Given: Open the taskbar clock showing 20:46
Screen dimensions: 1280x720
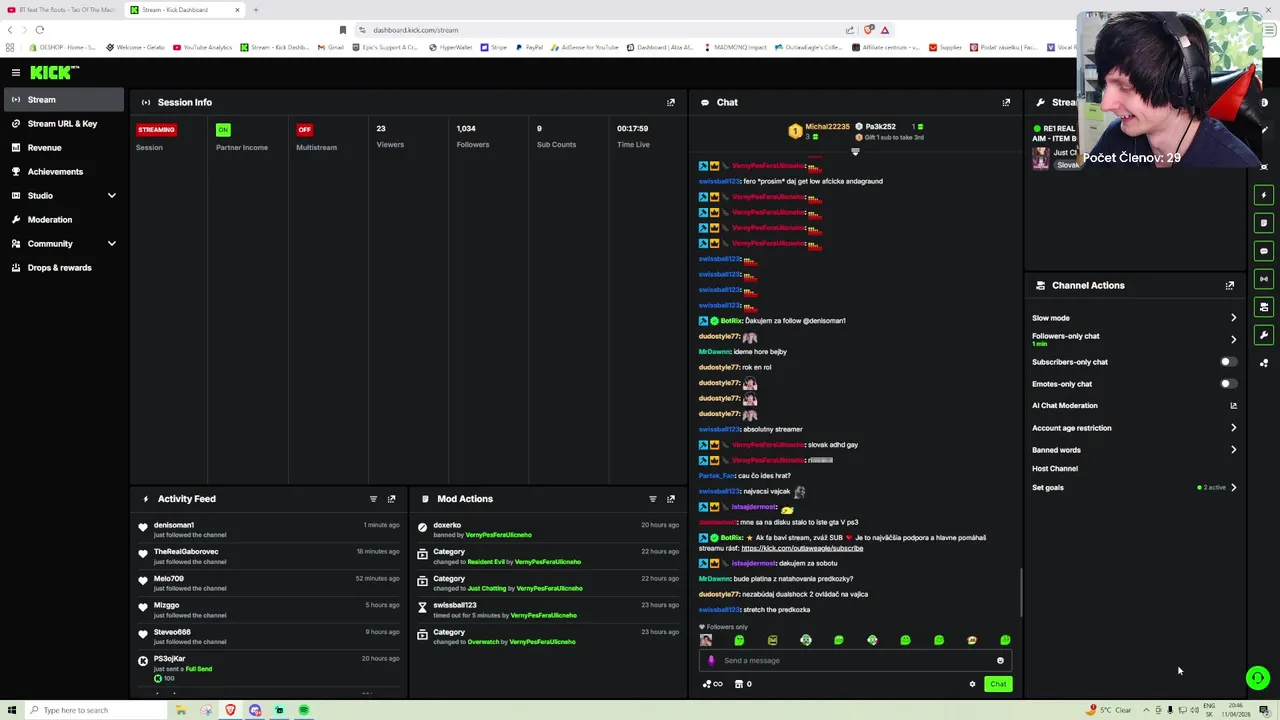Looking at the screenshot, I should pyautogui.click(x=1238, y=710).
